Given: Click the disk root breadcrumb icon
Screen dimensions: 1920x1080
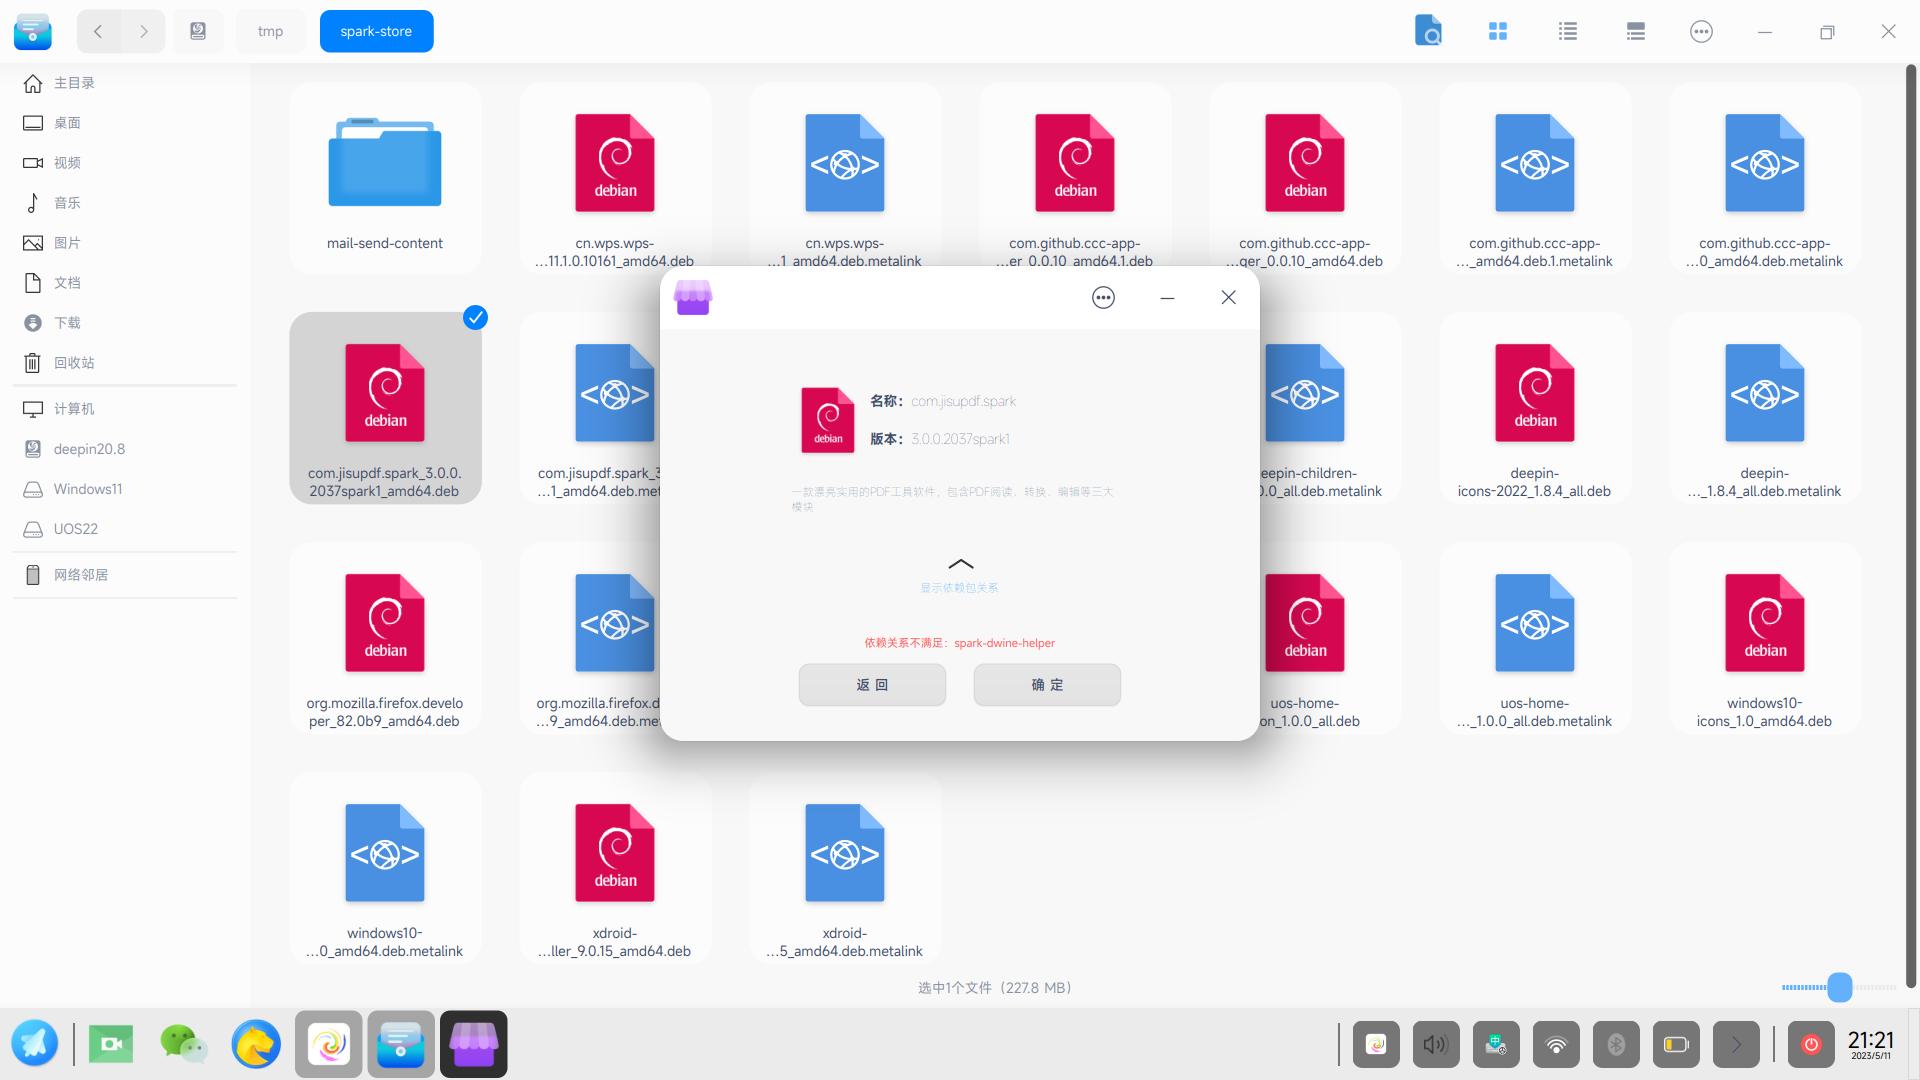Looking at the screenshot, I should tap(198, 31).
